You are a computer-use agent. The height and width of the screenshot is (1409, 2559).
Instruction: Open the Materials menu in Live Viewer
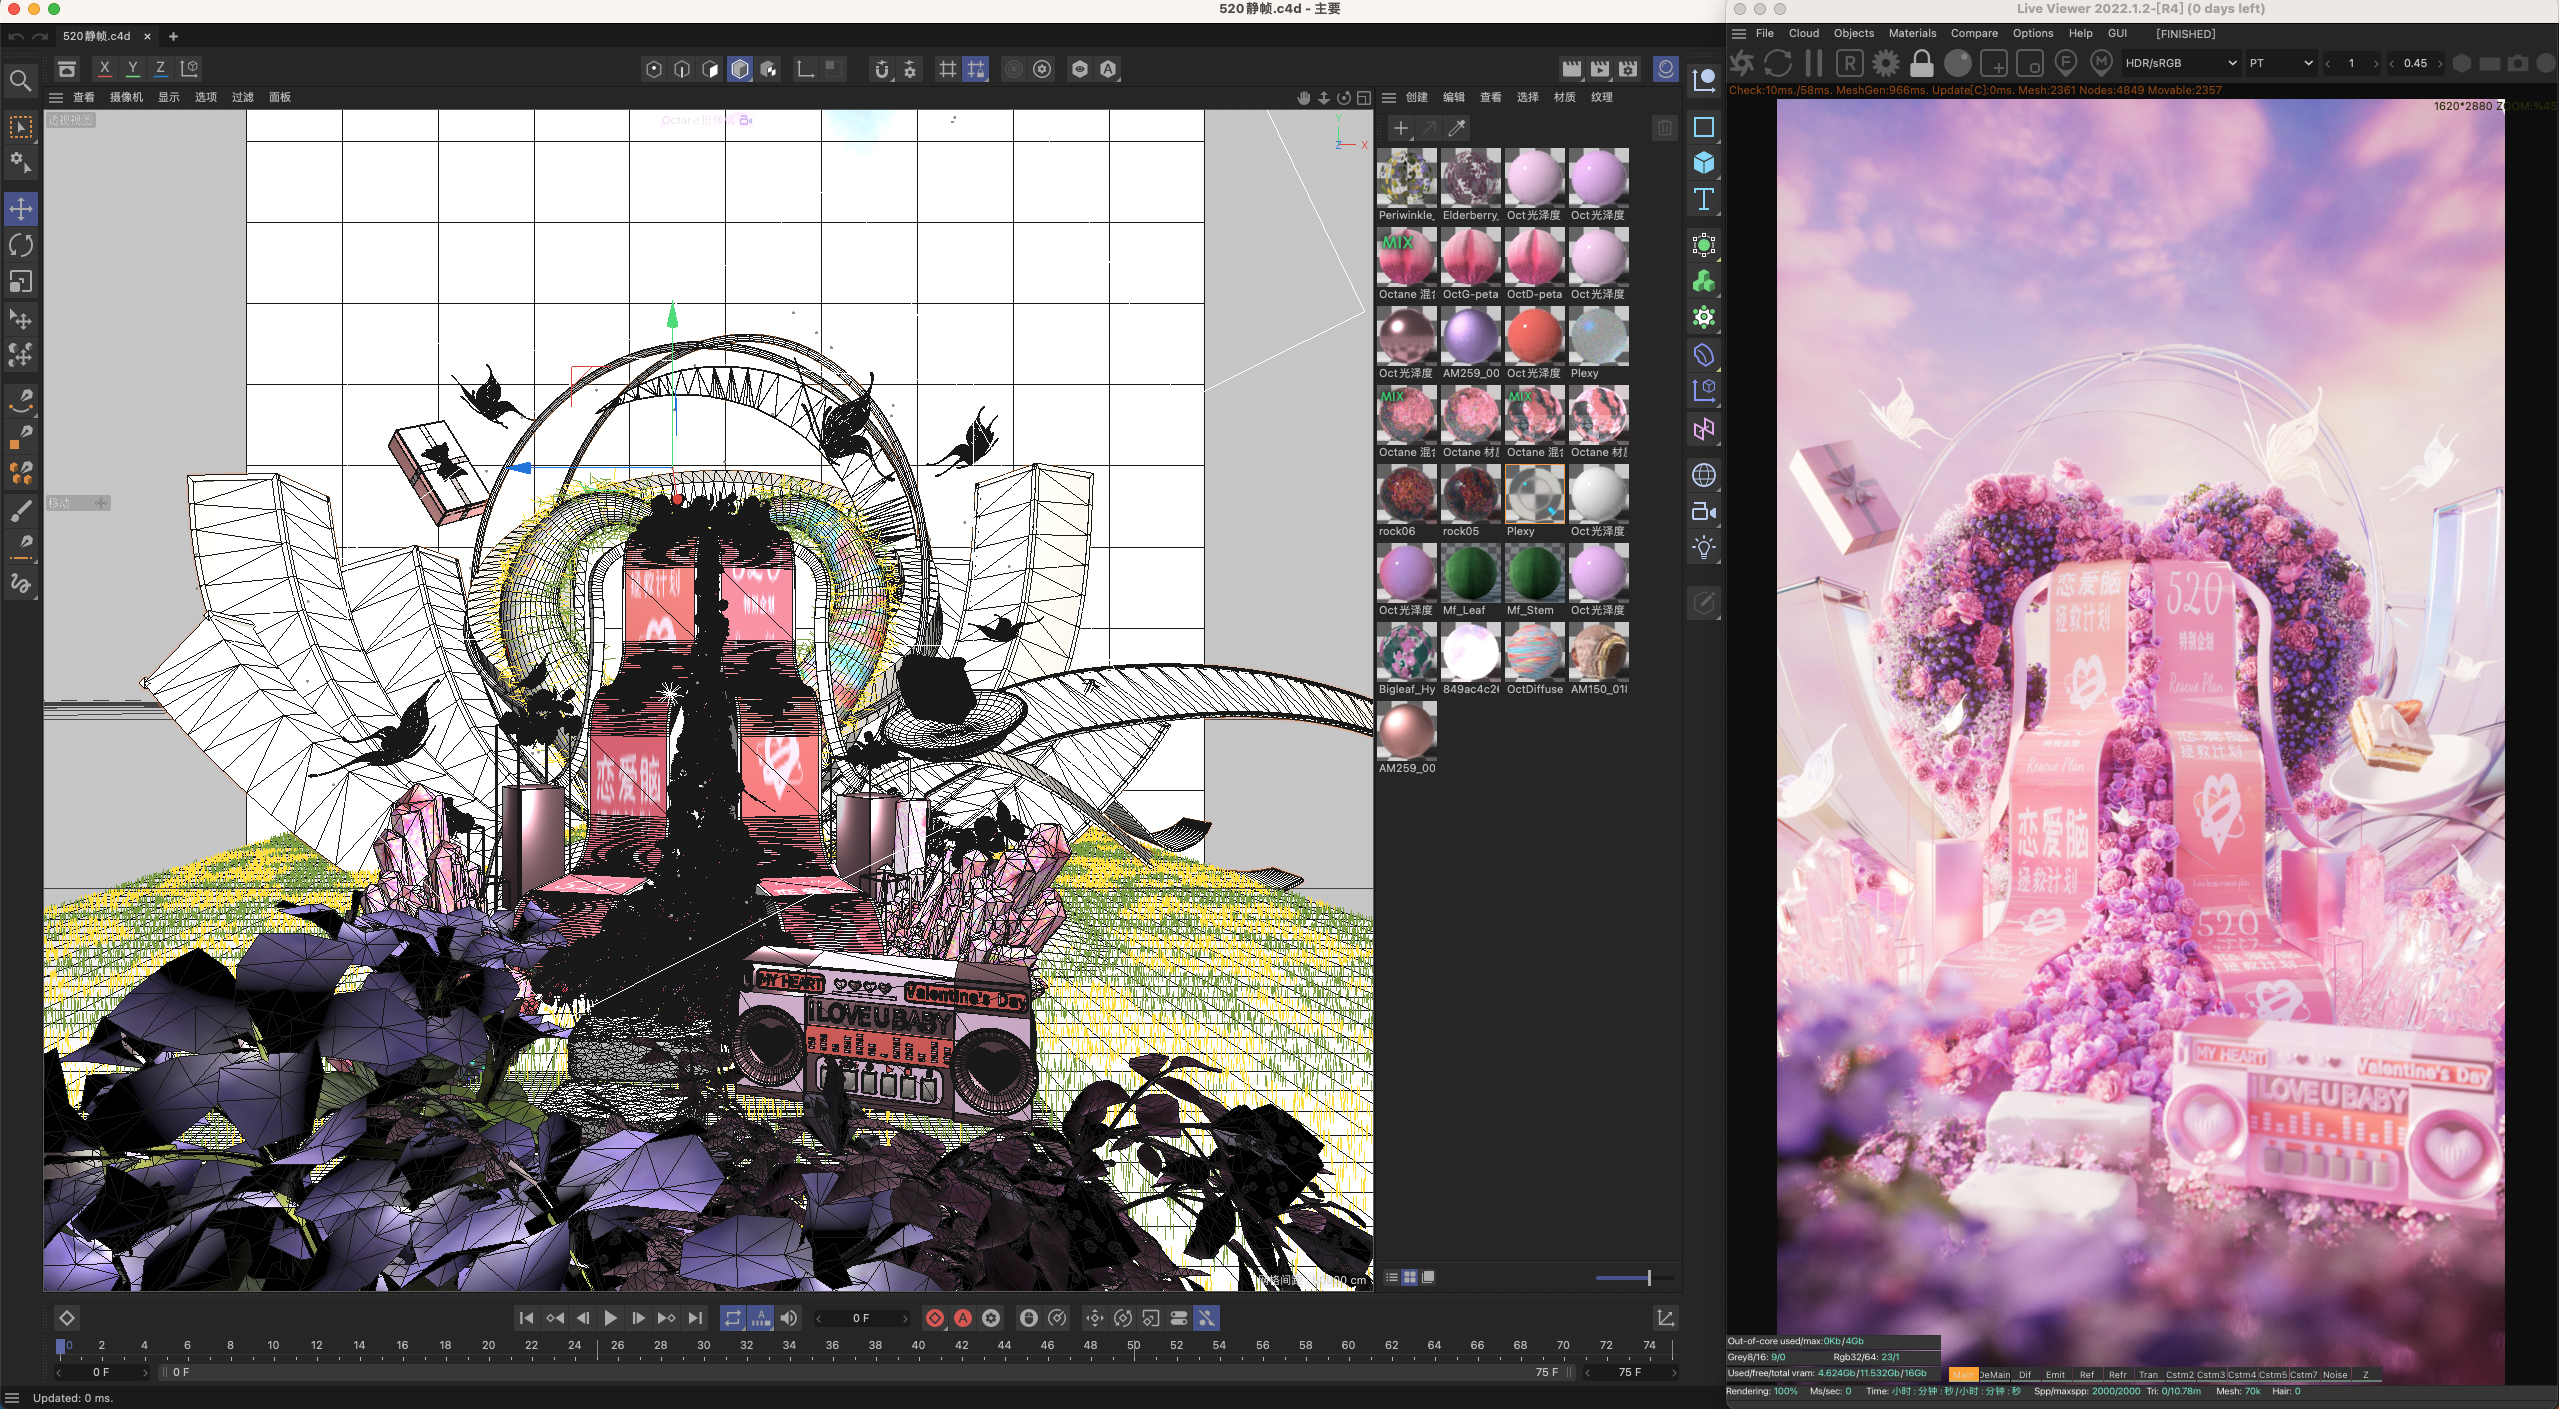coord(1911,33)
